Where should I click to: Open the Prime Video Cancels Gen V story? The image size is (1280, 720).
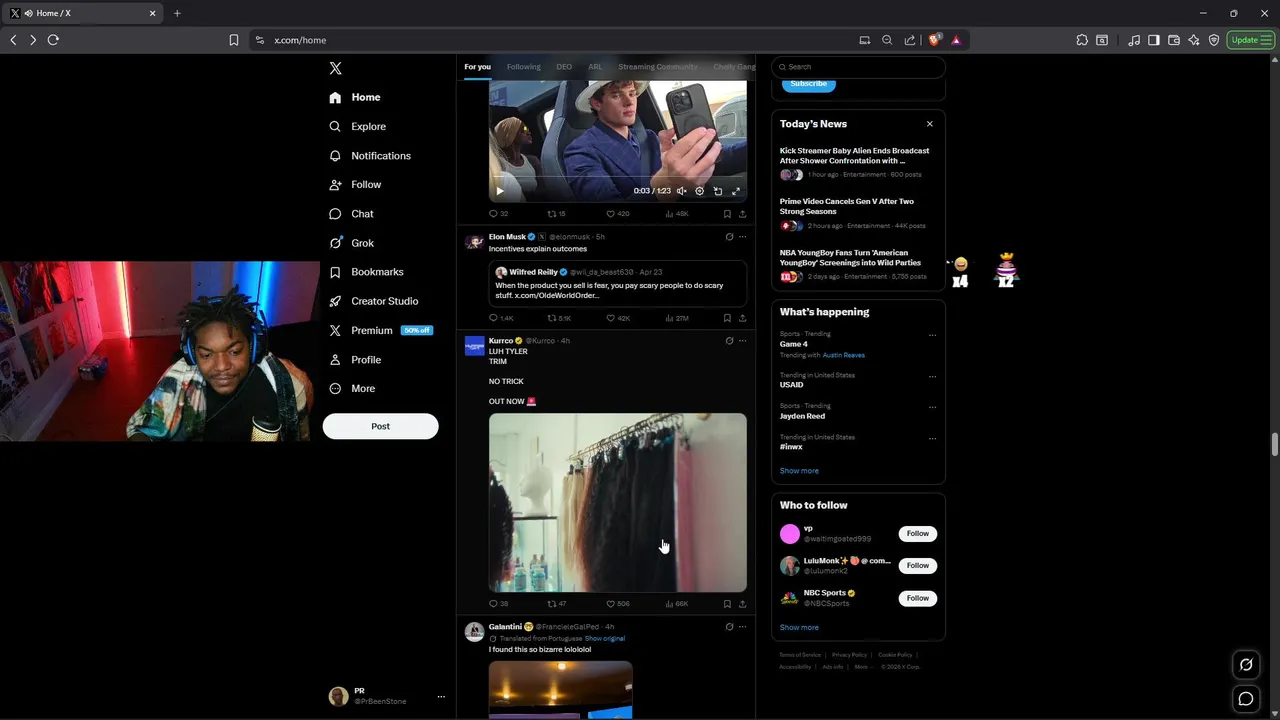coord(857,215)
